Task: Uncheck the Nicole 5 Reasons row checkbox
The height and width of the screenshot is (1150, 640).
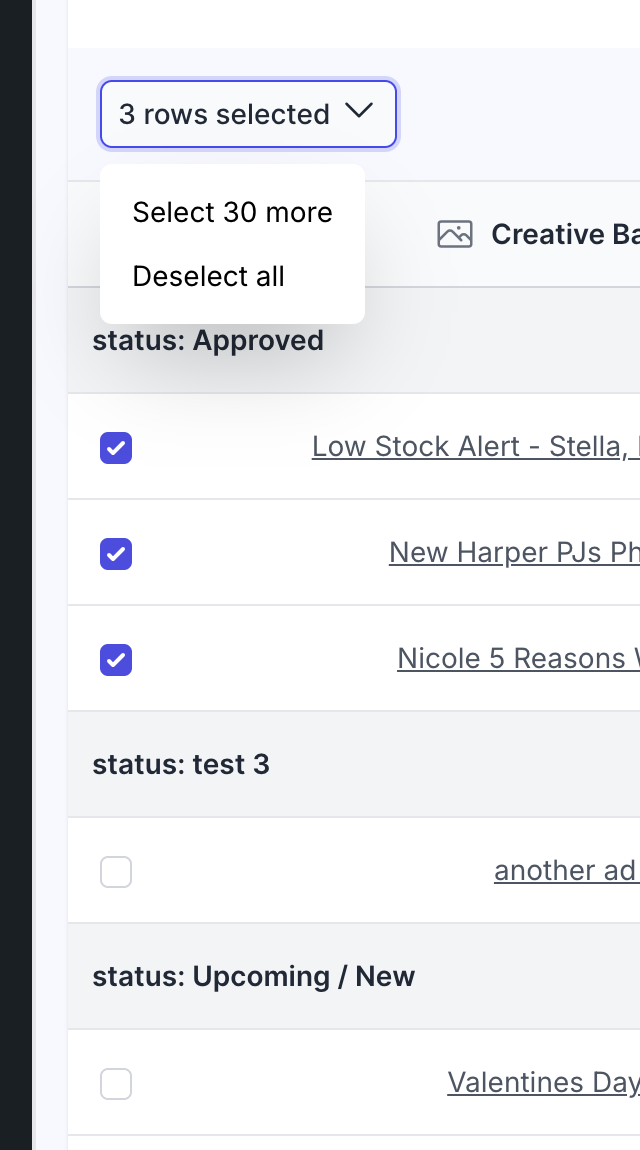Action: pos(116,660)
